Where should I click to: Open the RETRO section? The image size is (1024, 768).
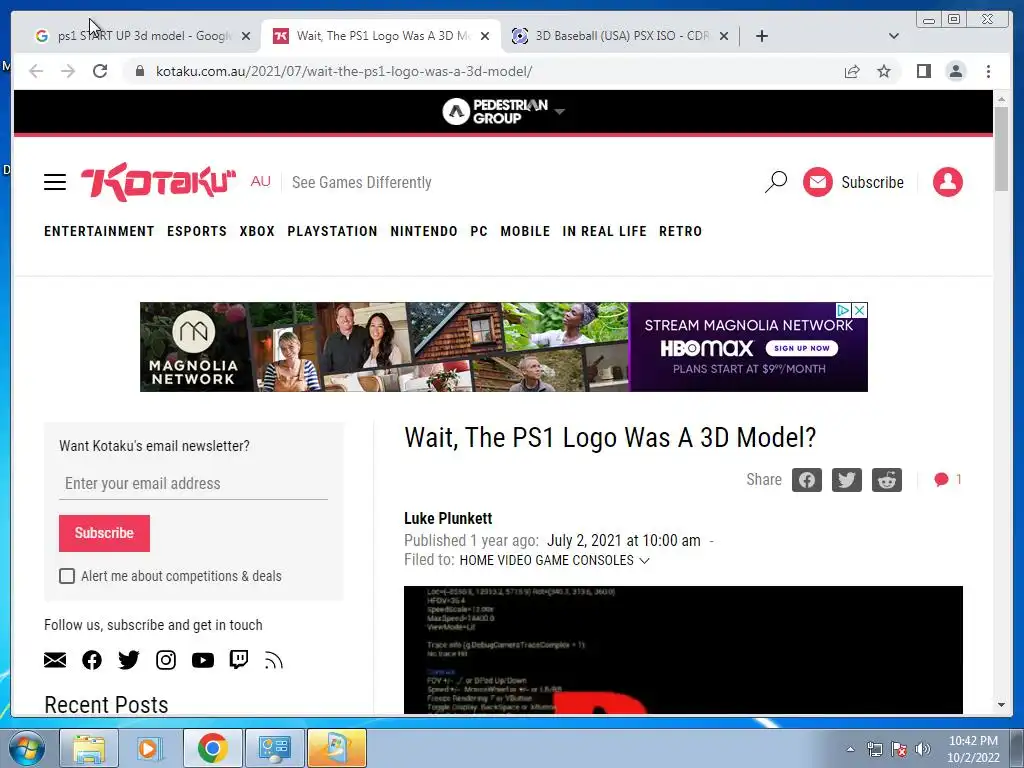(x=680, y=231)
